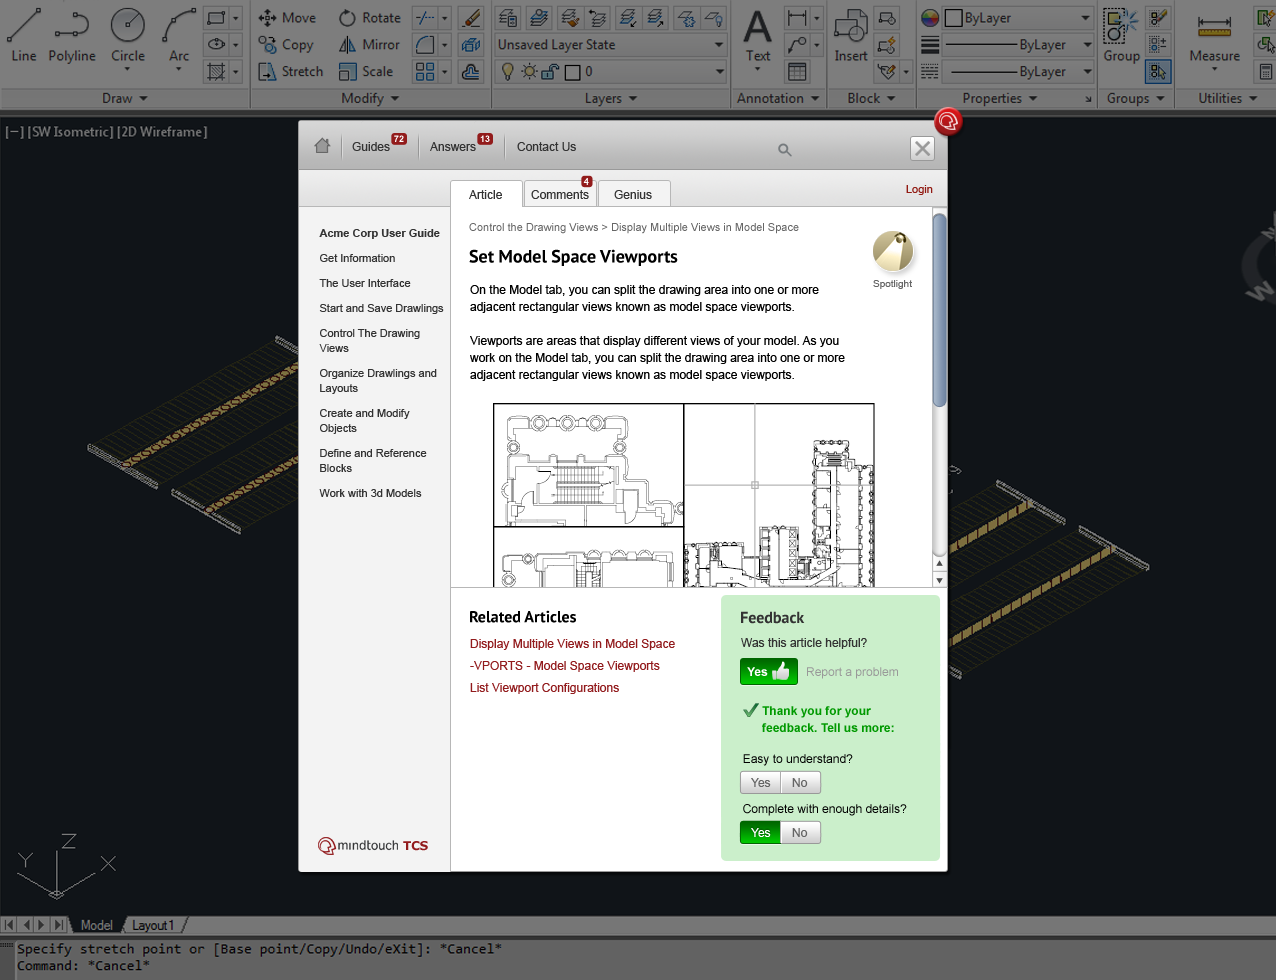Image resolution: width=1276 pixels, height=980 pixels.
Task: Open Work with 3d Models guide
Action: [370, 493]
